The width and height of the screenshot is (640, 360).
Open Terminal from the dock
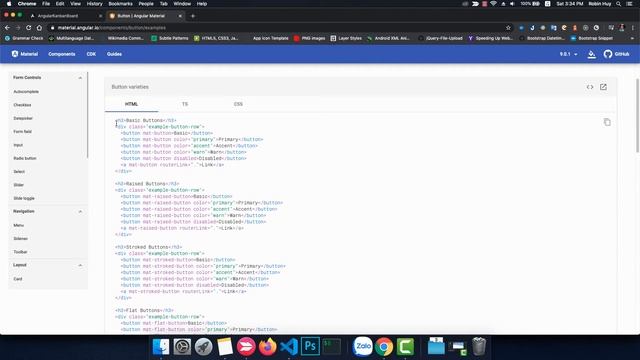coord(331,347)
